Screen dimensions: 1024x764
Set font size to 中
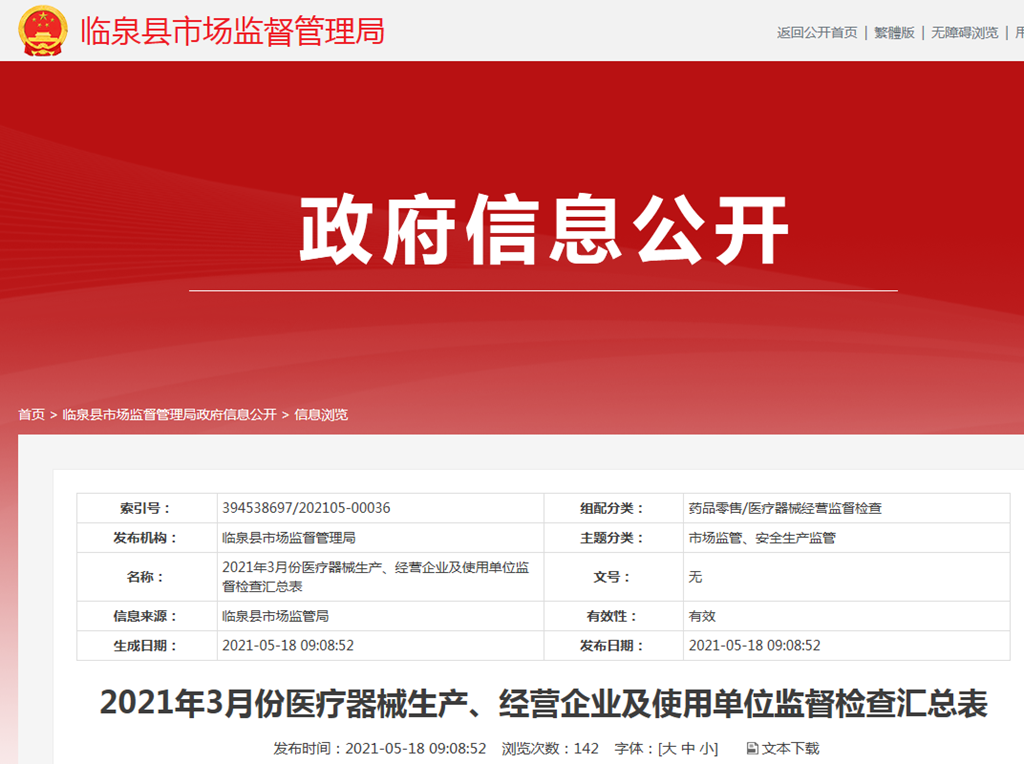coord(688,748)
